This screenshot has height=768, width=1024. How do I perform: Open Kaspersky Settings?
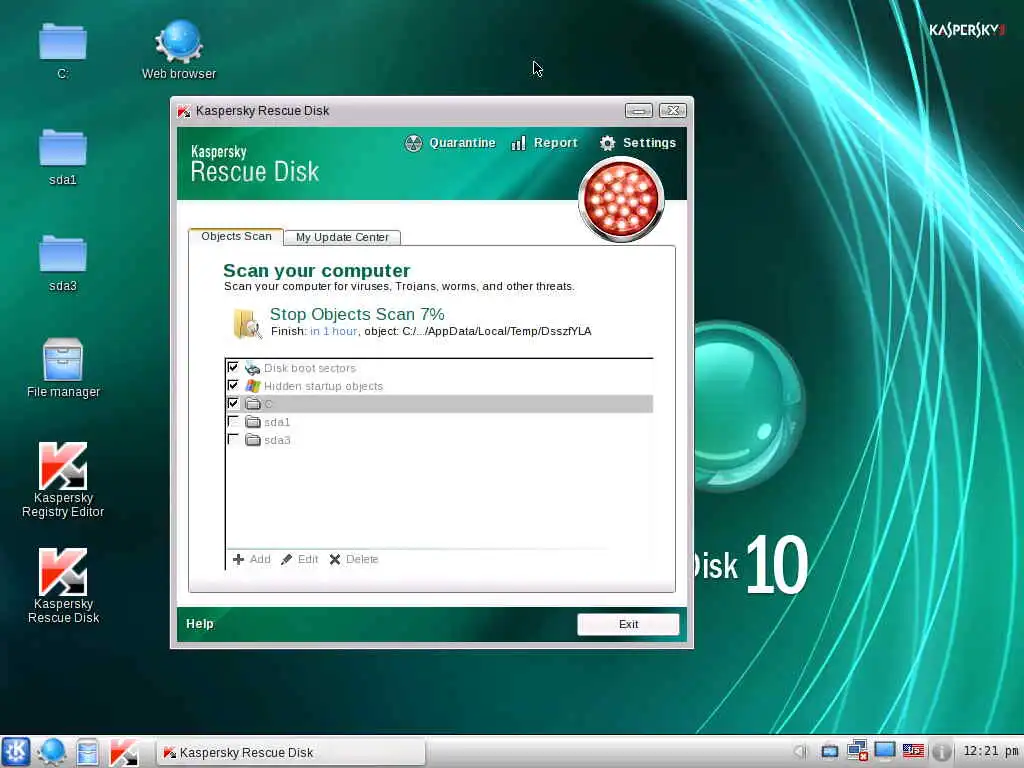pyautogui.click(x=637, y=143)
